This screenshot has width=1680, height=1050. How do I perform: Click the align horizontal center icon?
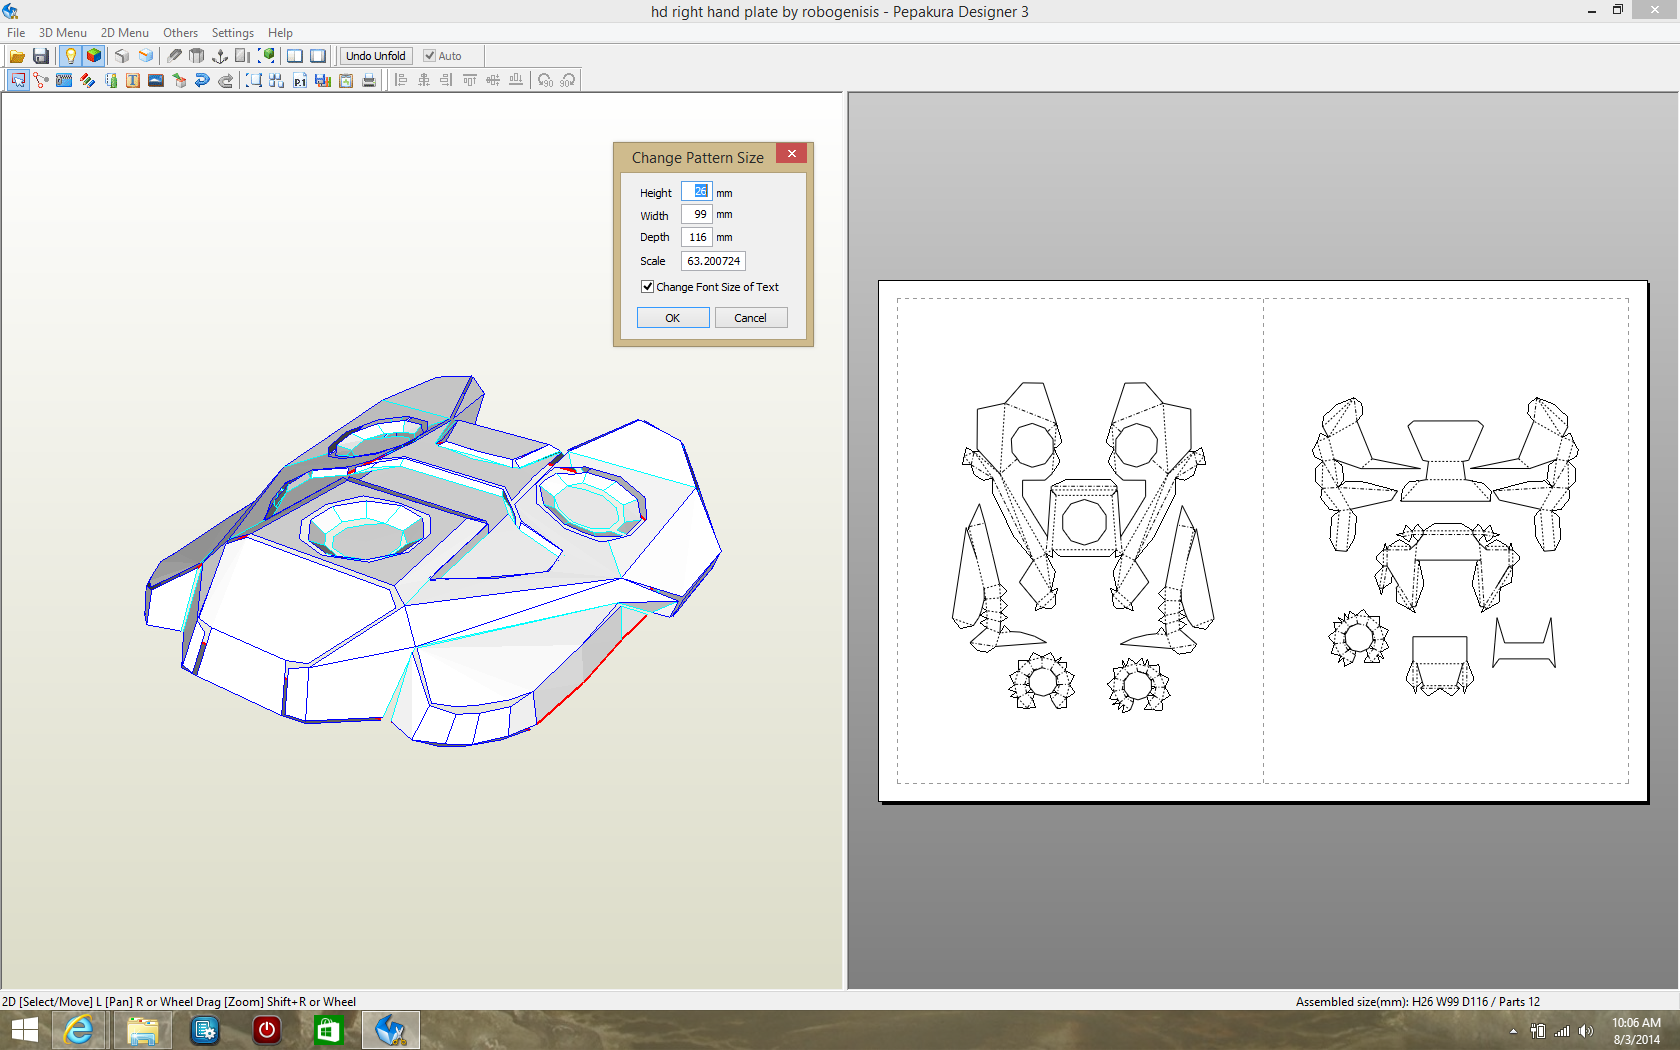(423, 80)
